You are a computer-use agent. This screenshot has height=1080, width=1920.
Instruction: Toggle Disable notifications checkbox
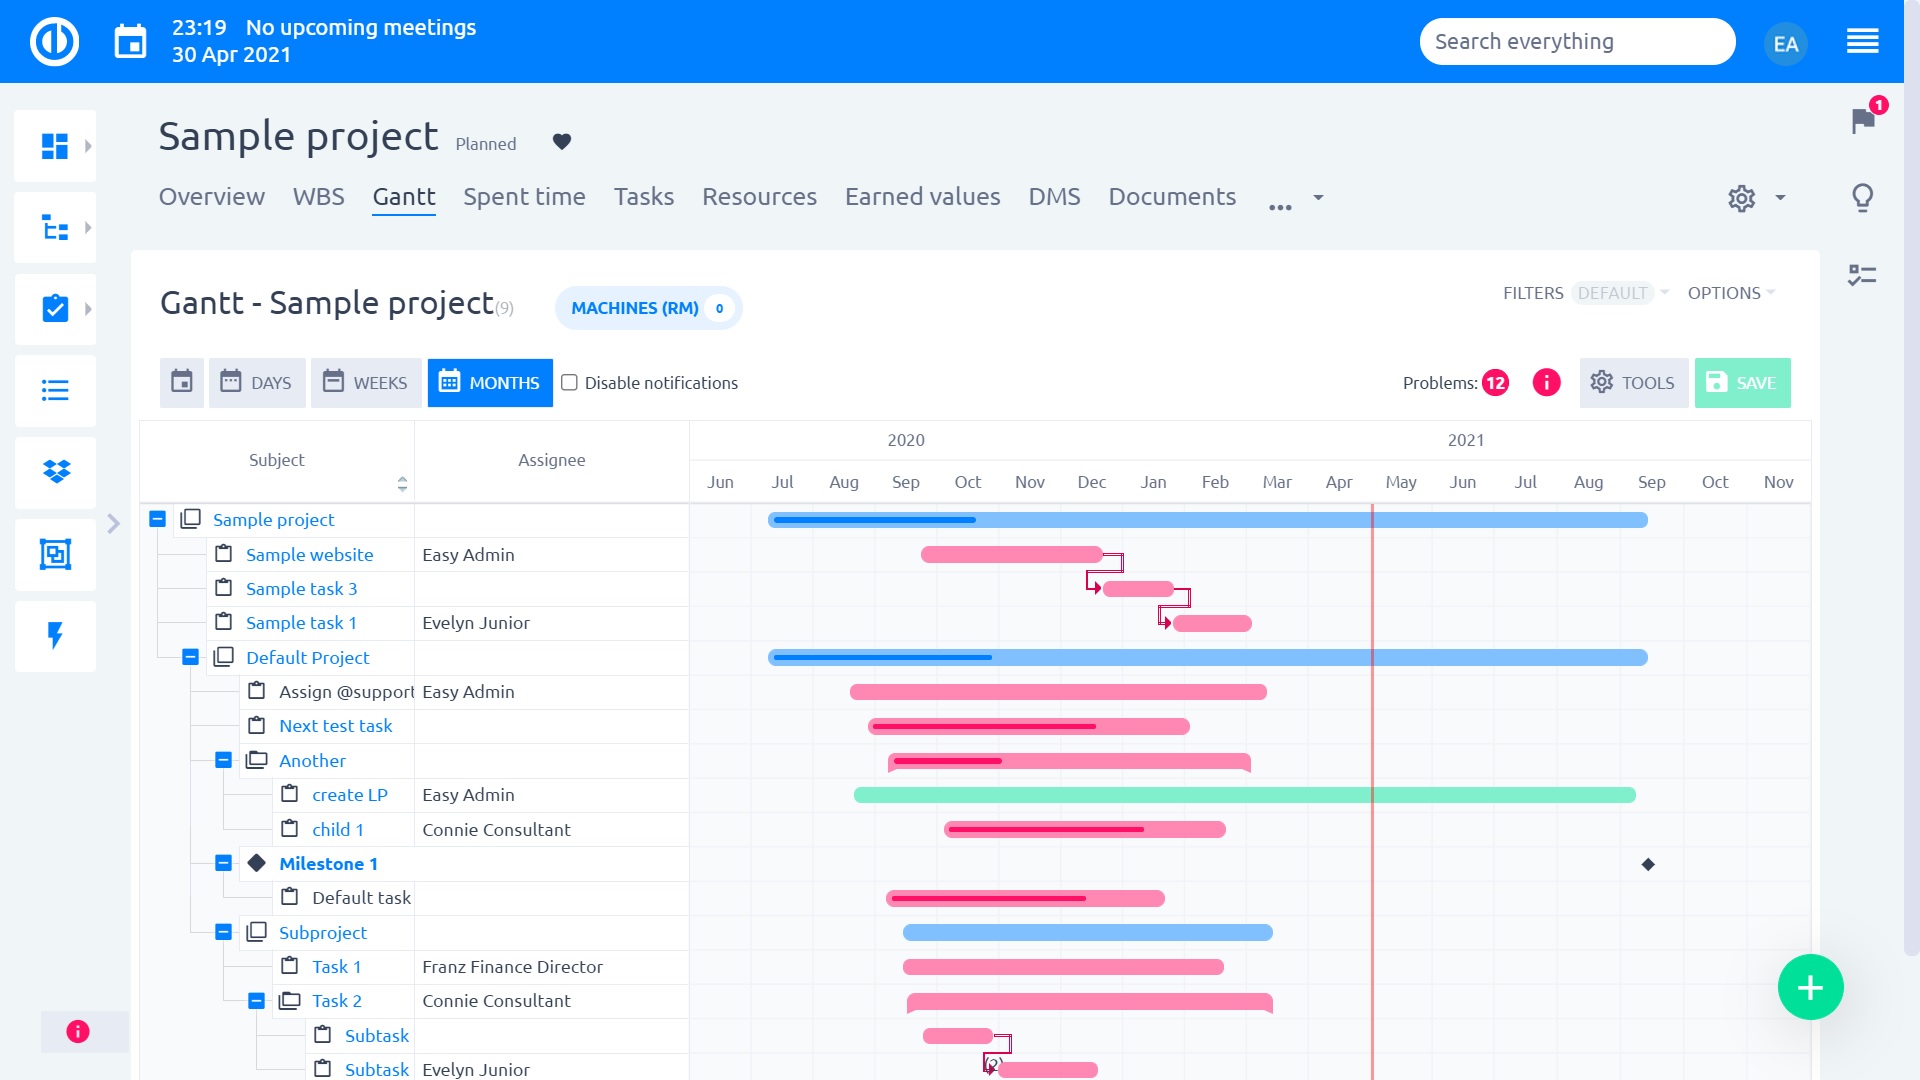[x=570, y=382]
